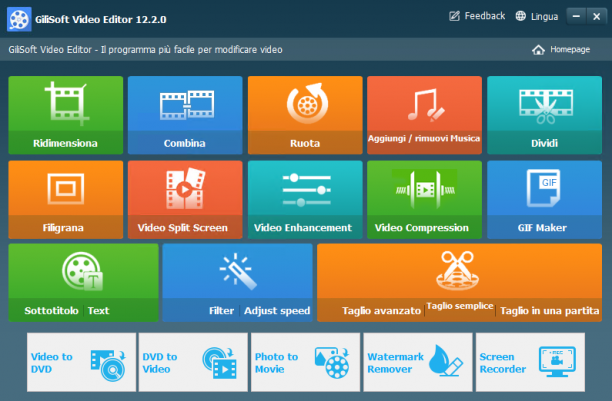Open the Lingua language menu
This screenshot has height=401, width=612.
click(x=537, y=16)
